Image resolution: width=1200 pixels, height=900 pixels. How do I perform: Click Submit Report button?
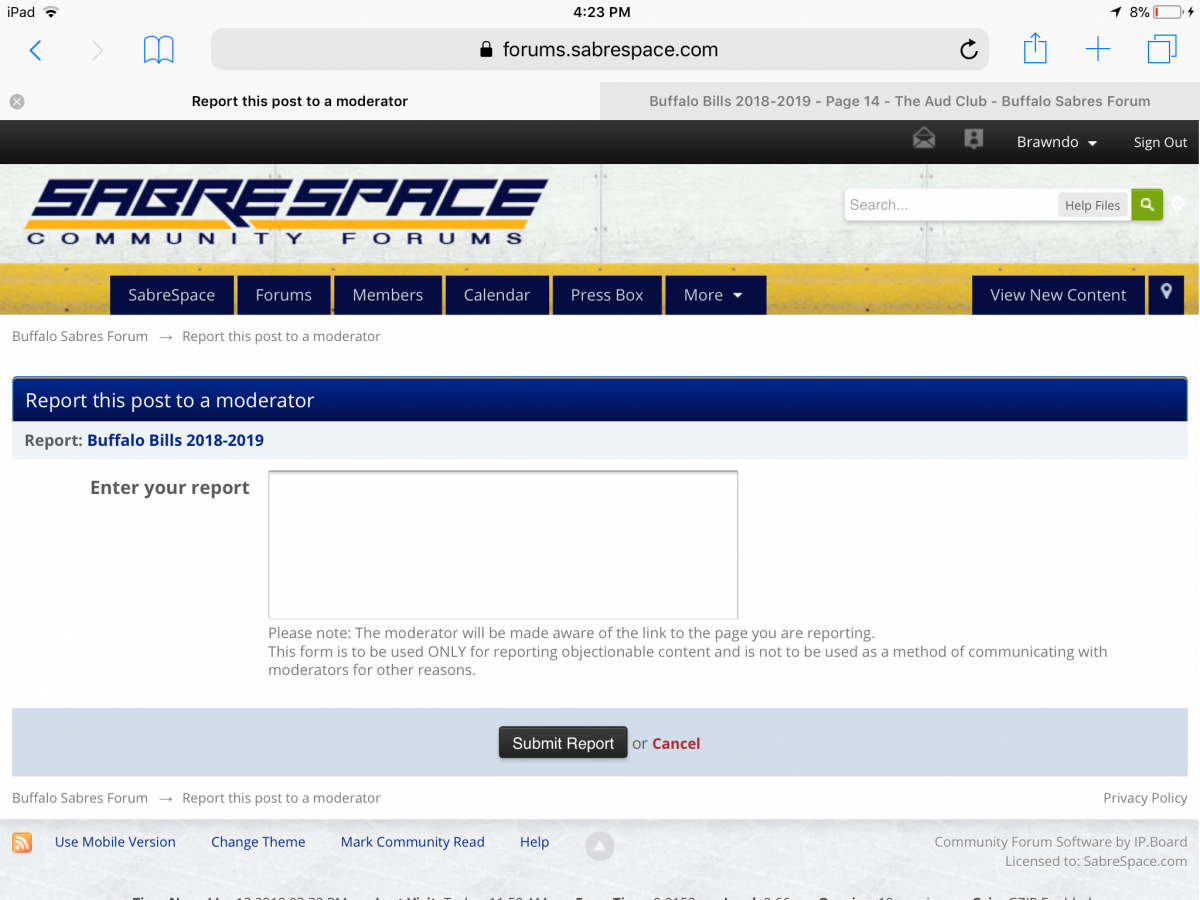pyautogui.click(x=563, y=743)
